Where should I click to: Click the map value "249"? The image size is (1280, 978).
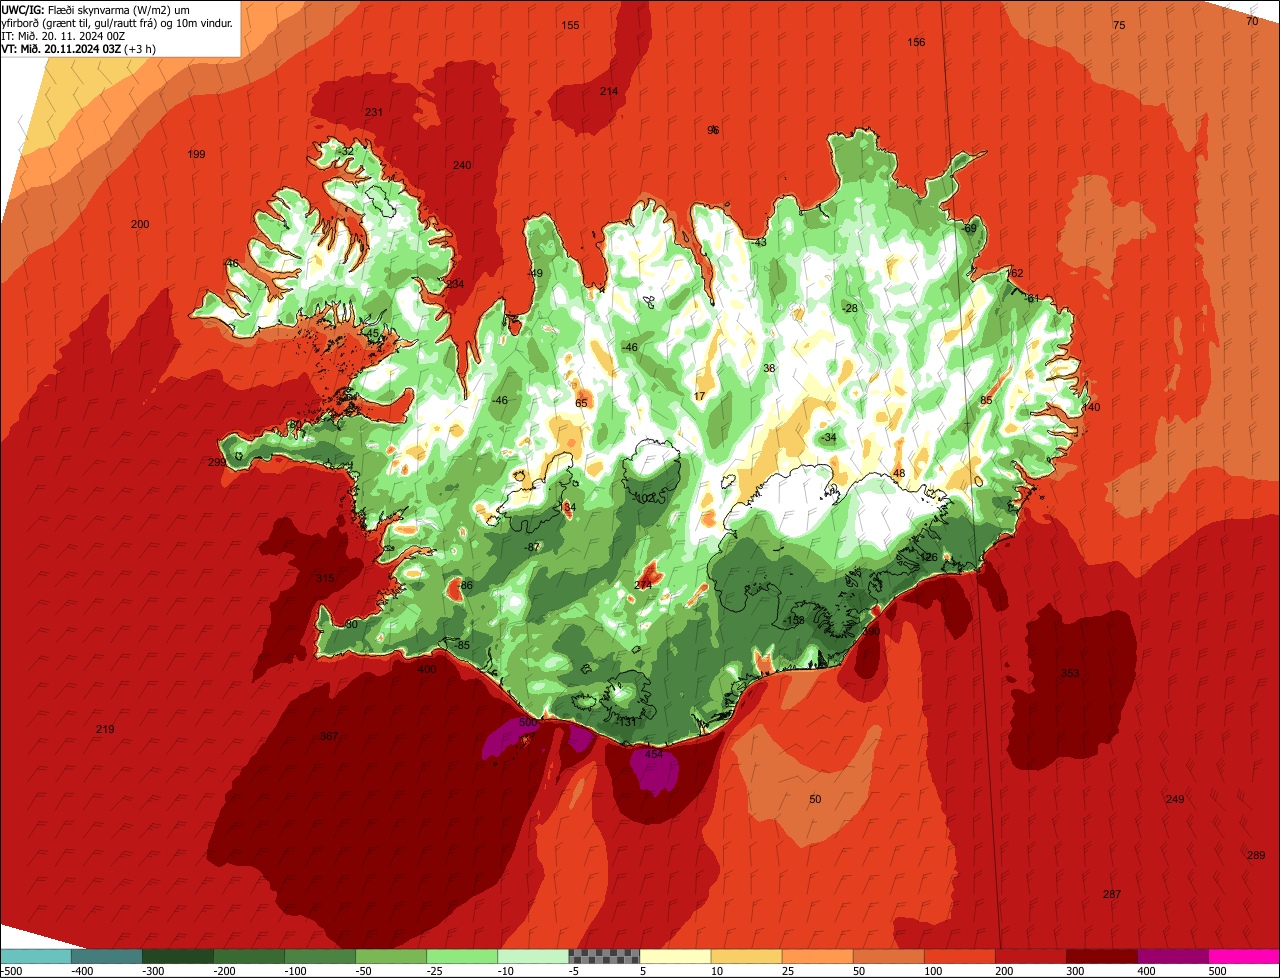tap(1175, 799)
